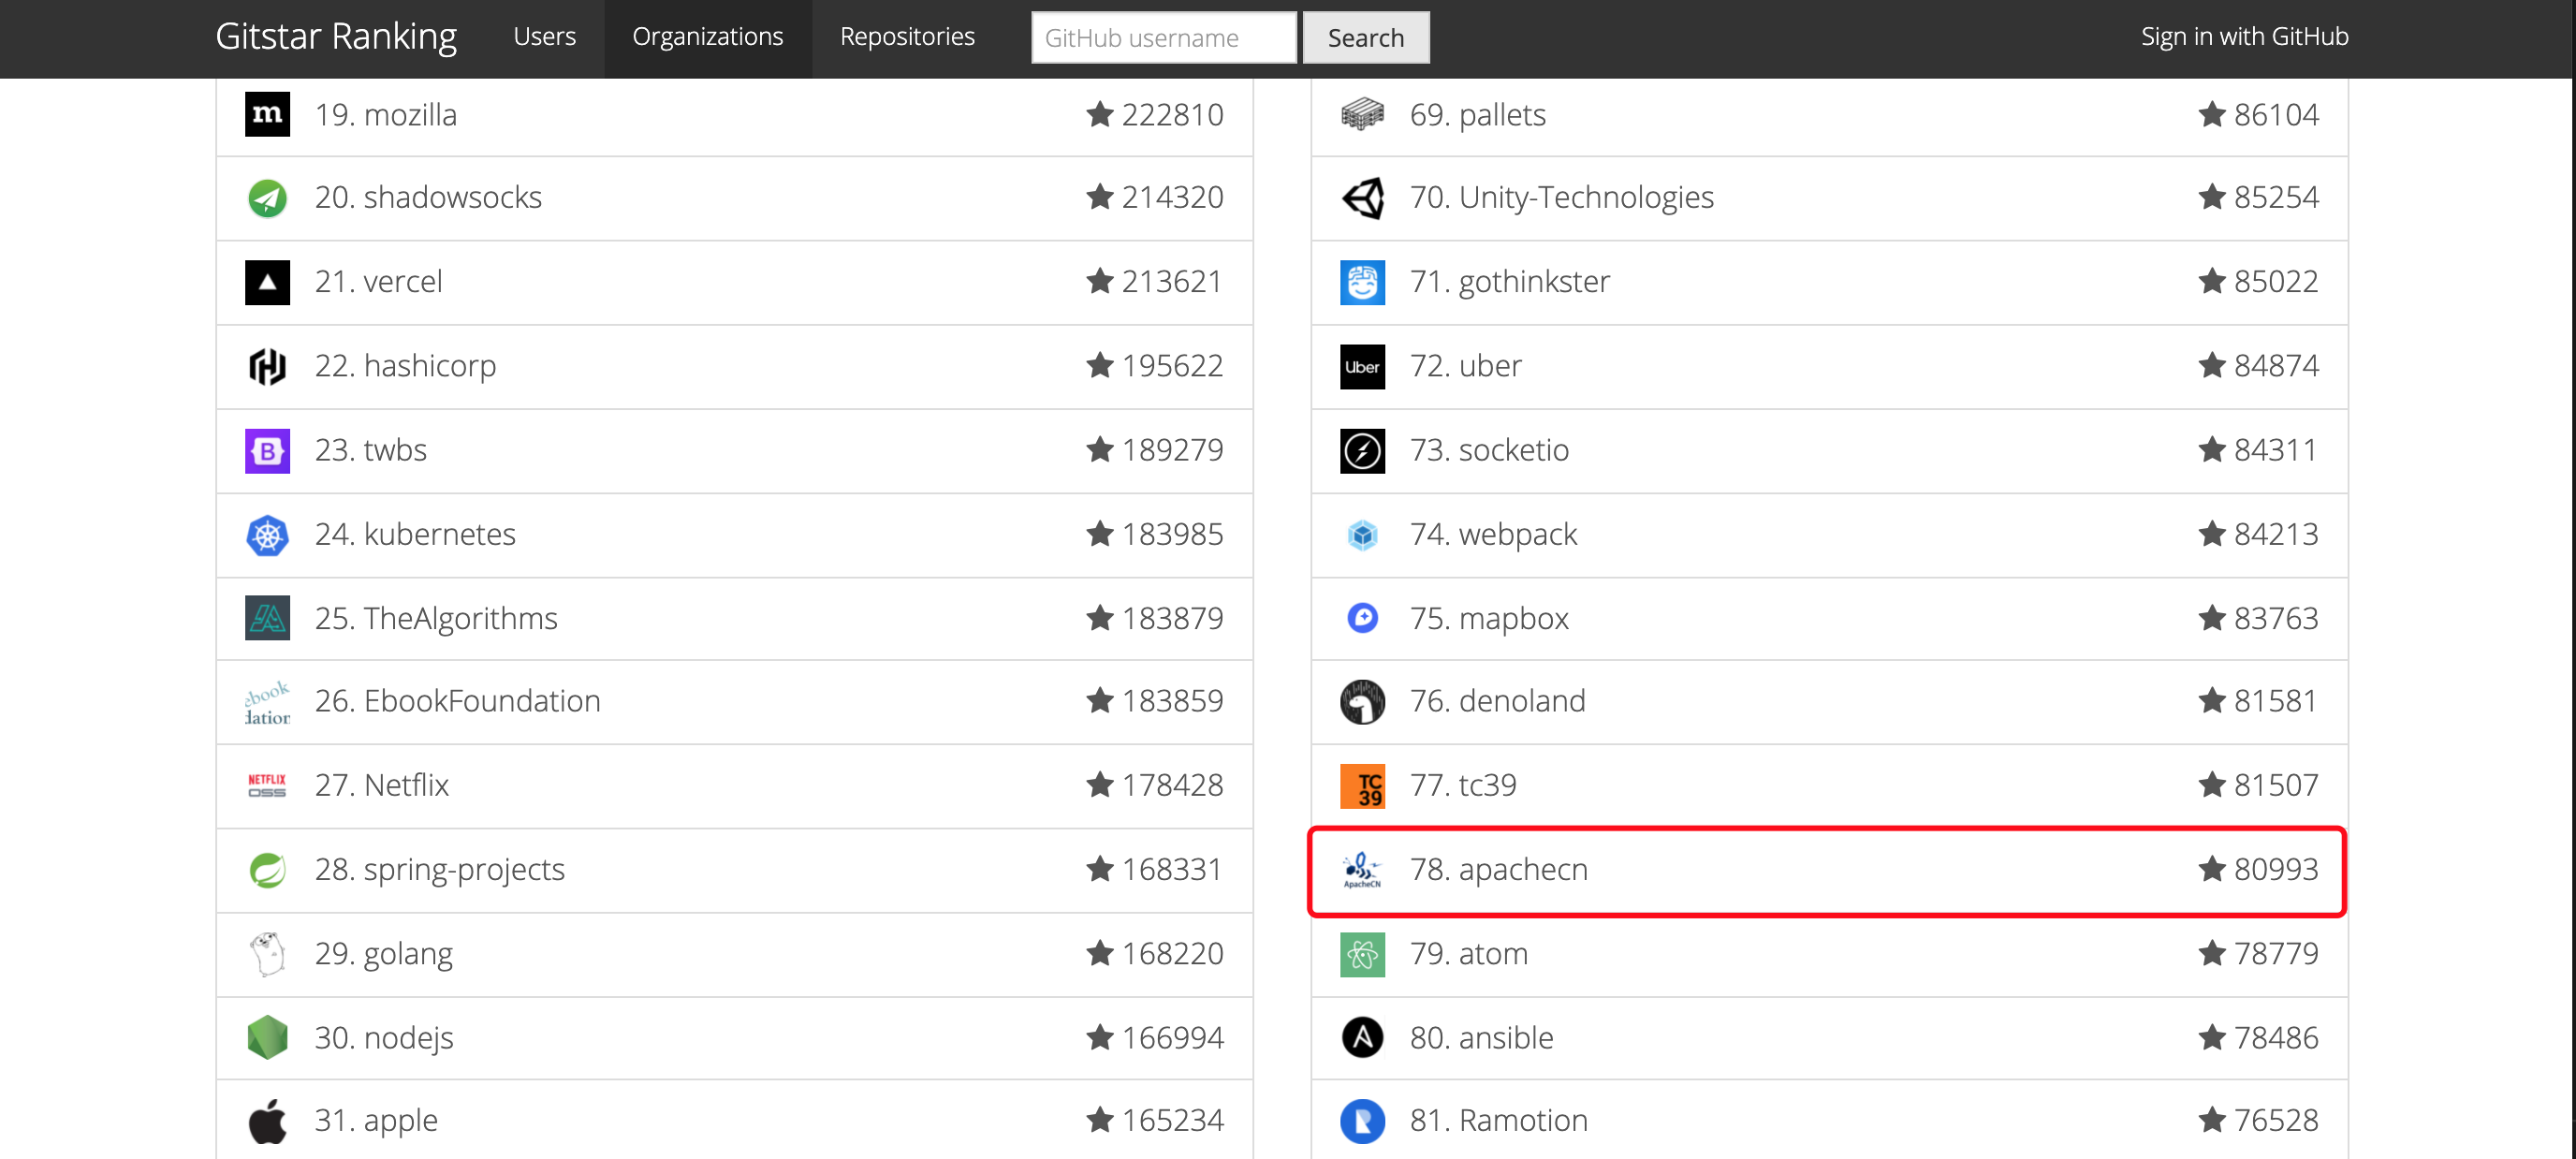This screenshot has height=1159, width=2576.
Task: Click the ansible circular A icon
Action: (1362, 1038)
